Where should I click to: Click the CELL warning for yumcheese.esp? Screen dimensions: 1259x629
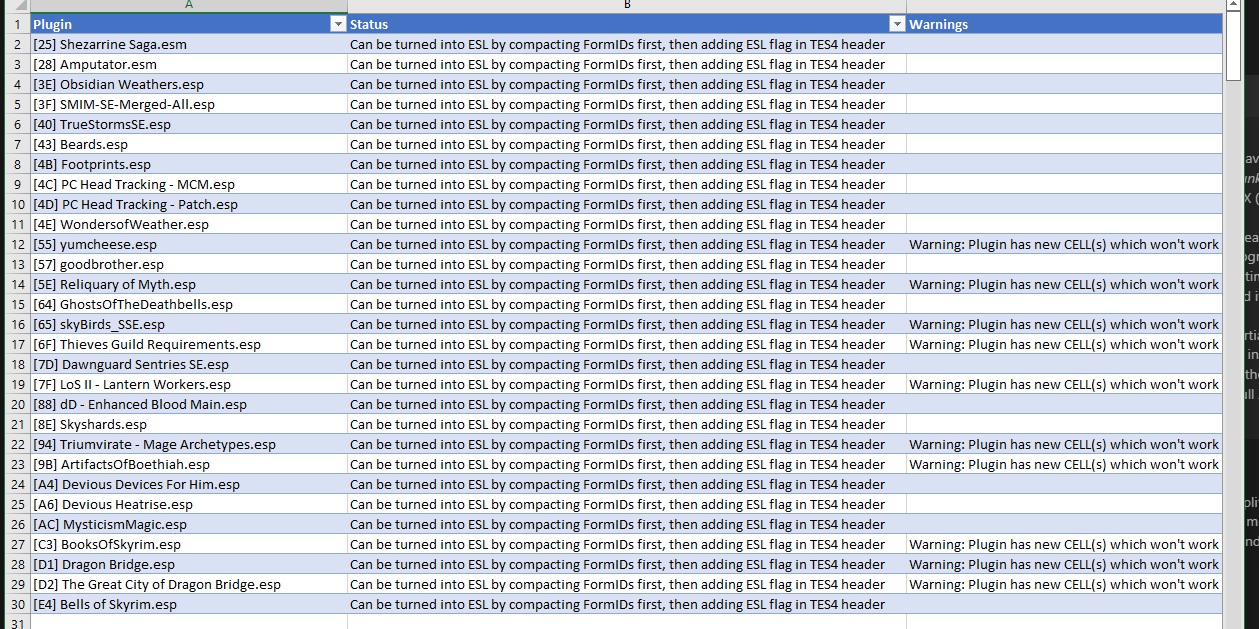tap(1064, 244)
